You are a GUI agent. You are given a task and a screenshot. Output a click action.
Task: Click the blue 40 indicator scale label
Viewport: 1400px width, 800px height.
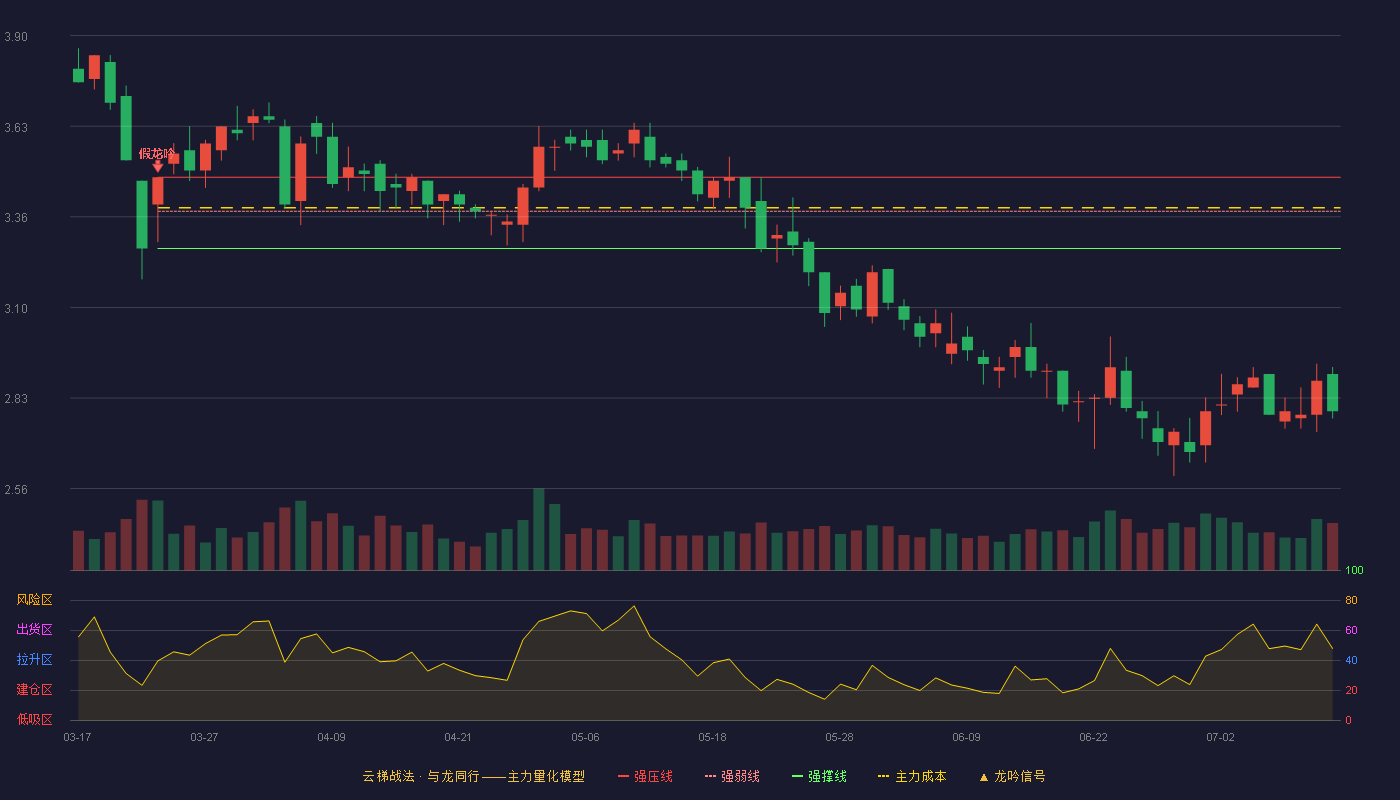[1351, 660]
